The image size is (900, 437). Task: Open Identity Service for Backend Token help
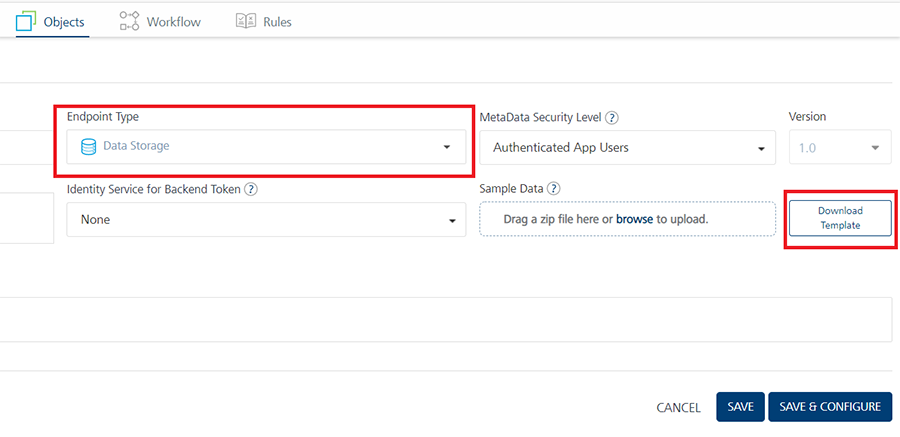(x=251, y=188)
